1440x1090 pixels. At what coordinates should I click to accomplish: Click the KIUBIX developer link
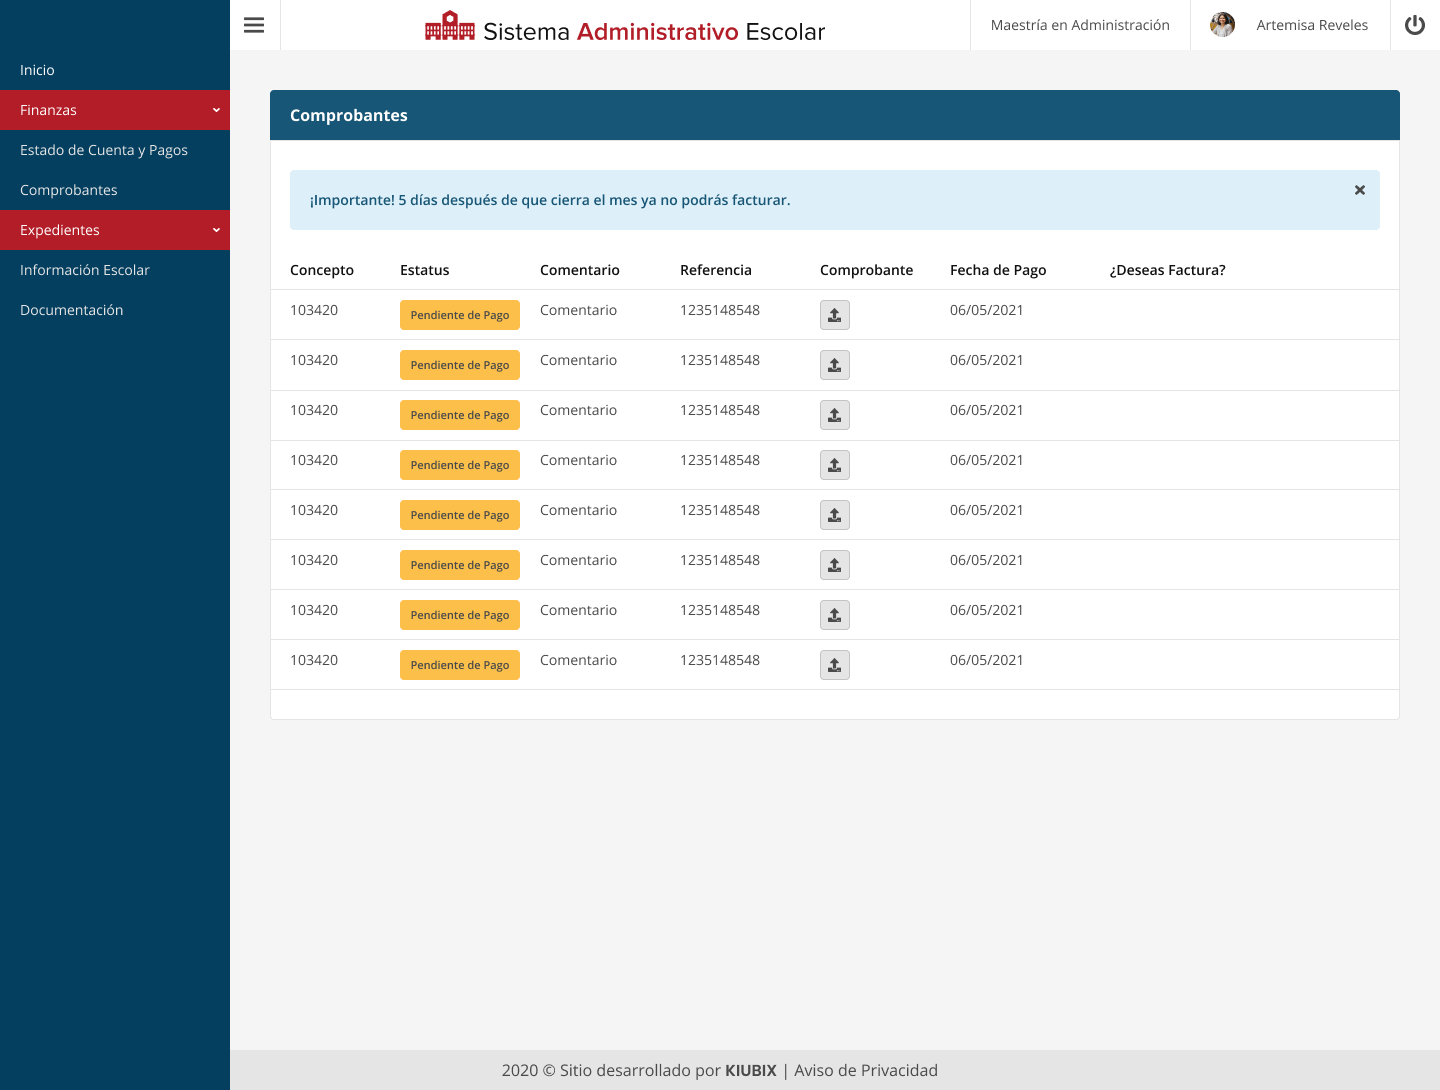click(x=750, y=1070)
